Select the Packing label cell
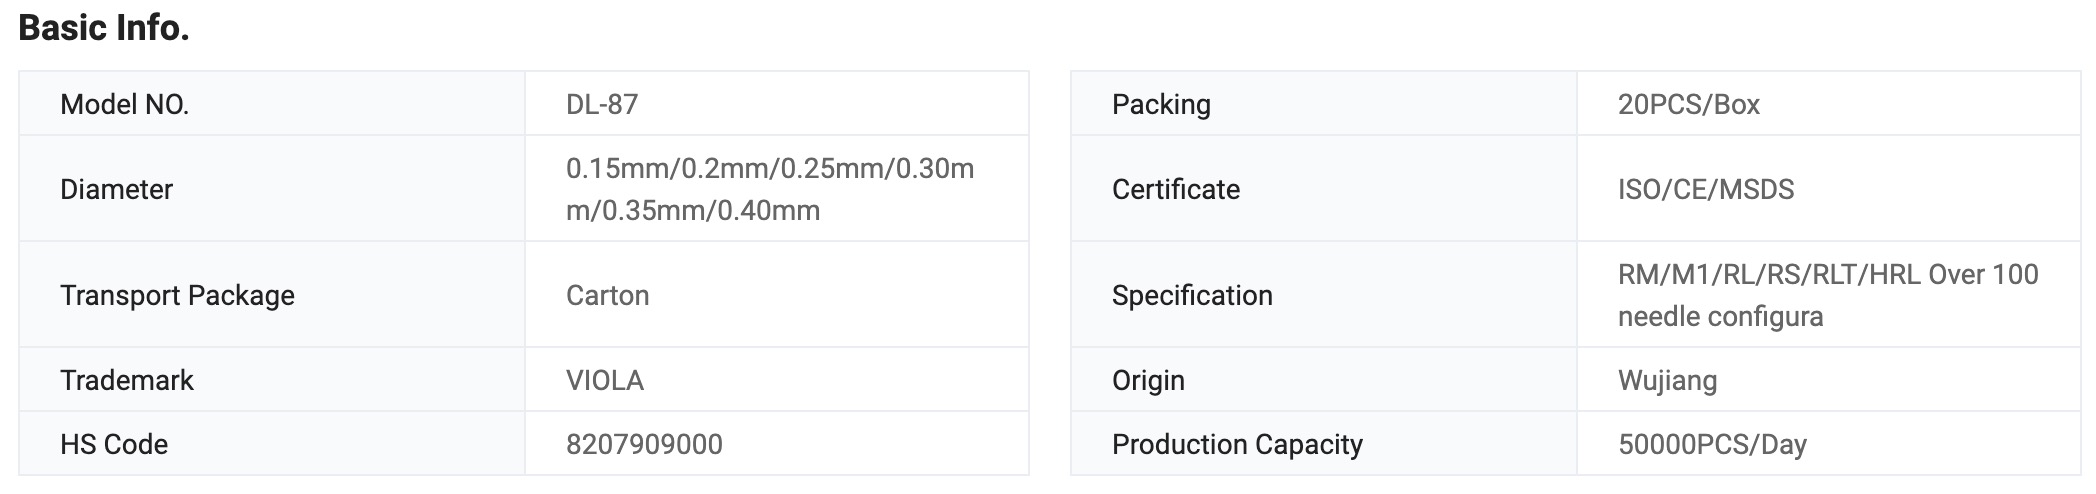Screen dimensions: 2096x494 point(1161,104)
